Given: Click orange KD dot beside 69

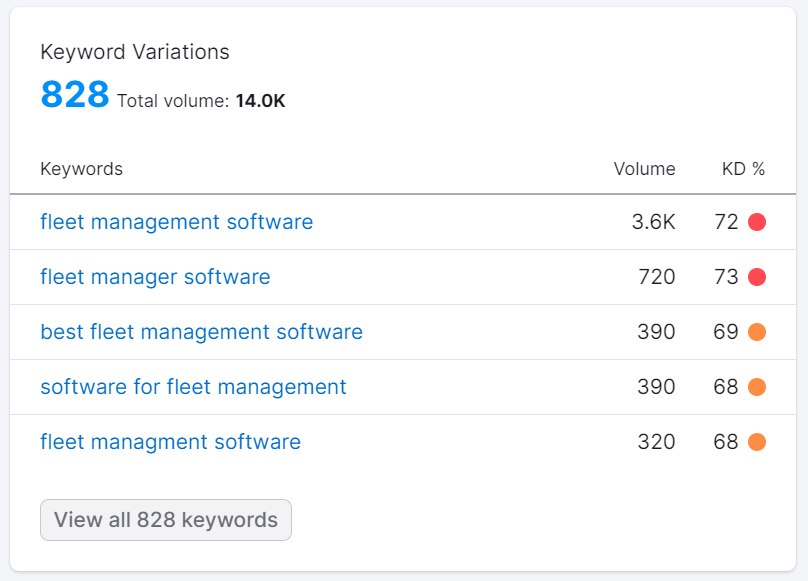Looking at the screenshot, I should pos(756,332).
